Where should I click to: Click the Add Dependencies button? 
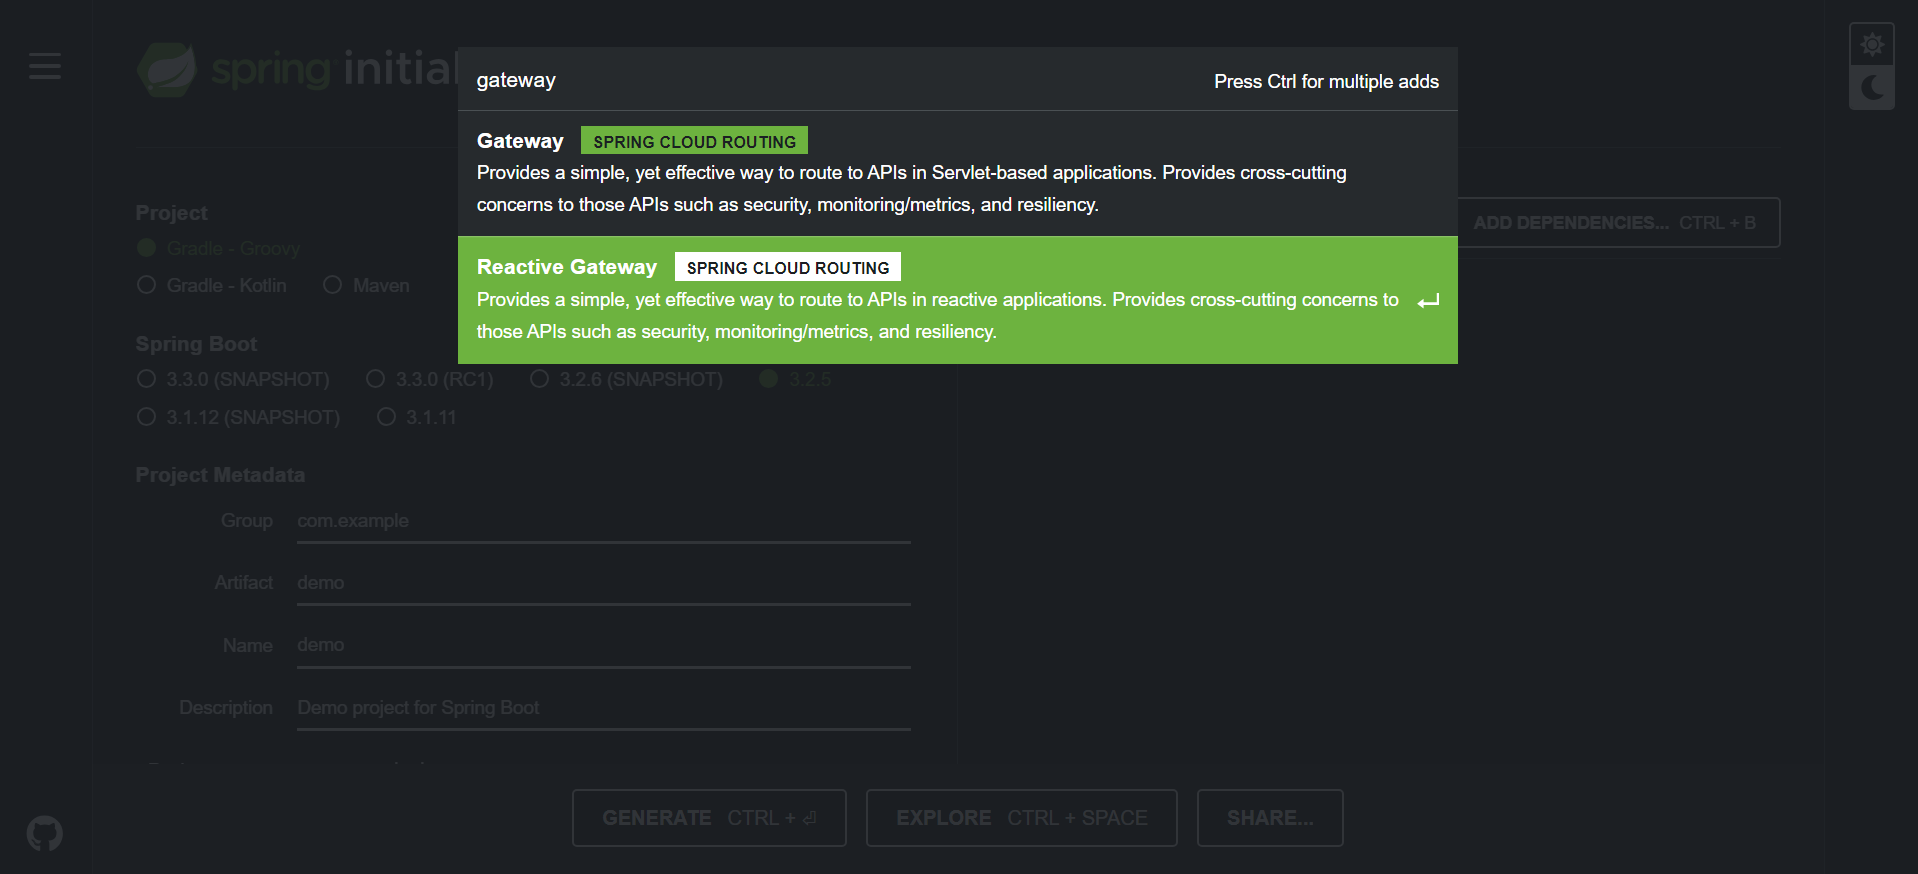1618,223
